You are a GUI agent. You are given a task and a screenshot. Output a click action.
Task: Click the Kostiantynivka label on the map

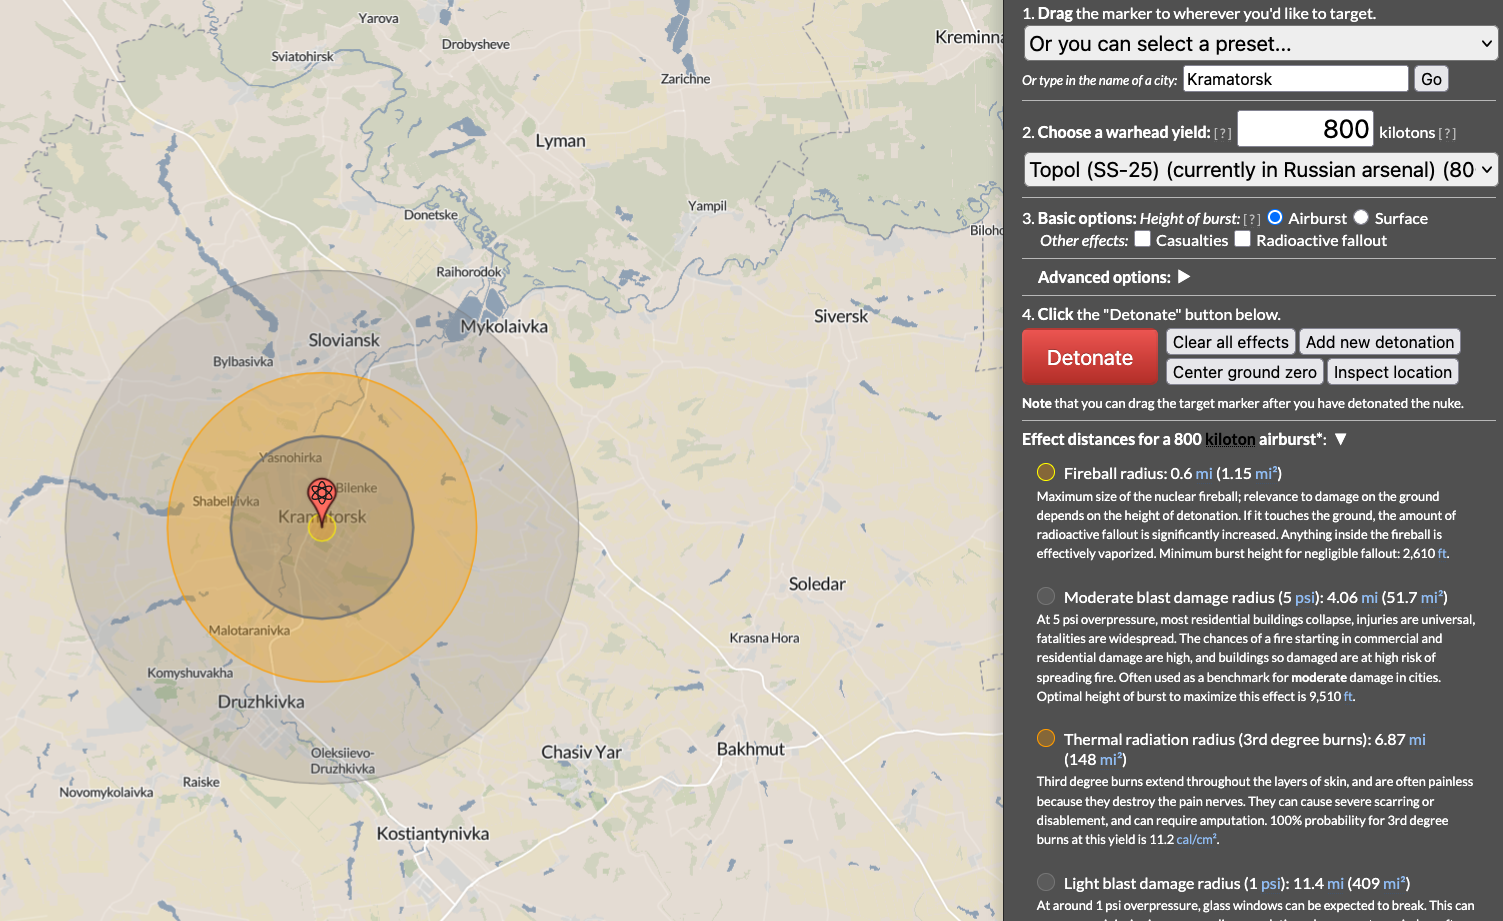tap(433, 834)
